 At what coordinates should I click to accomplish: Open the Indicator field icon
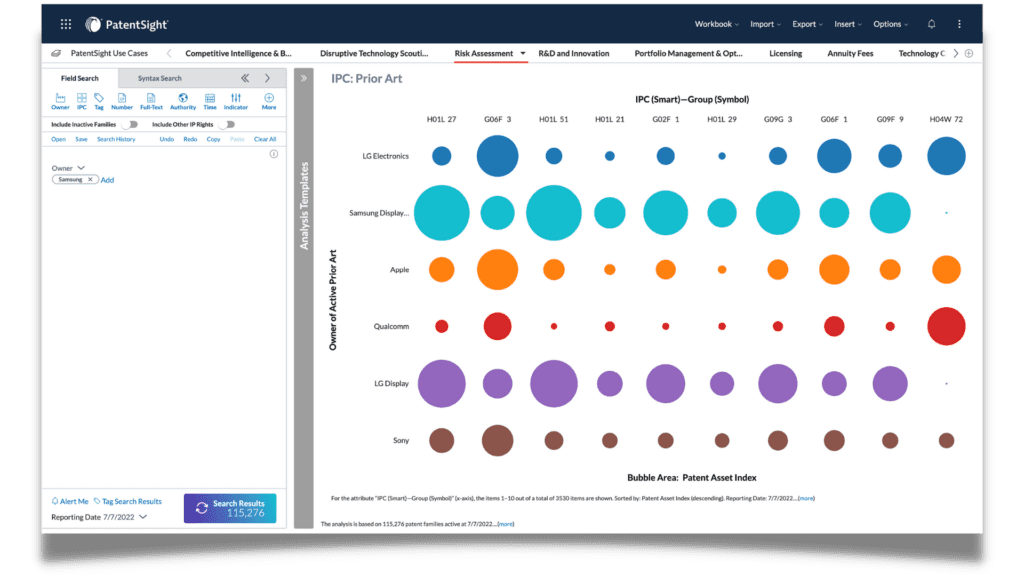click(237, 96)
